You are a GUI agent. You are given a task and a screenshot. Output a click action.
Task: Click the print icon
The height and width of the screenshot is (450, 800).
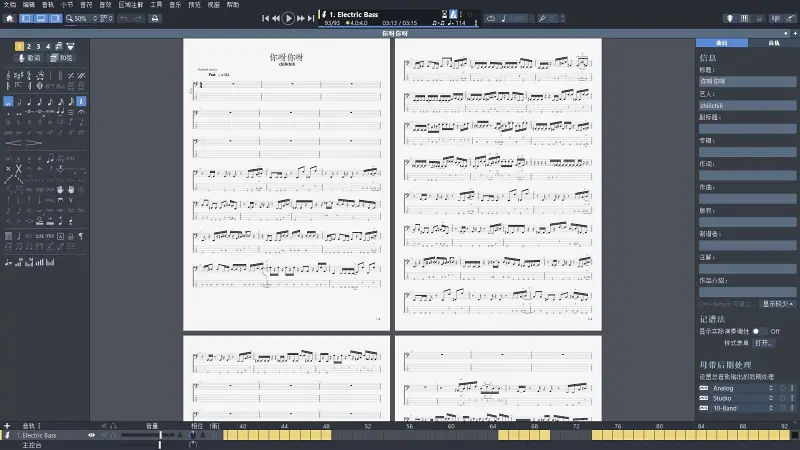[155, 18]
